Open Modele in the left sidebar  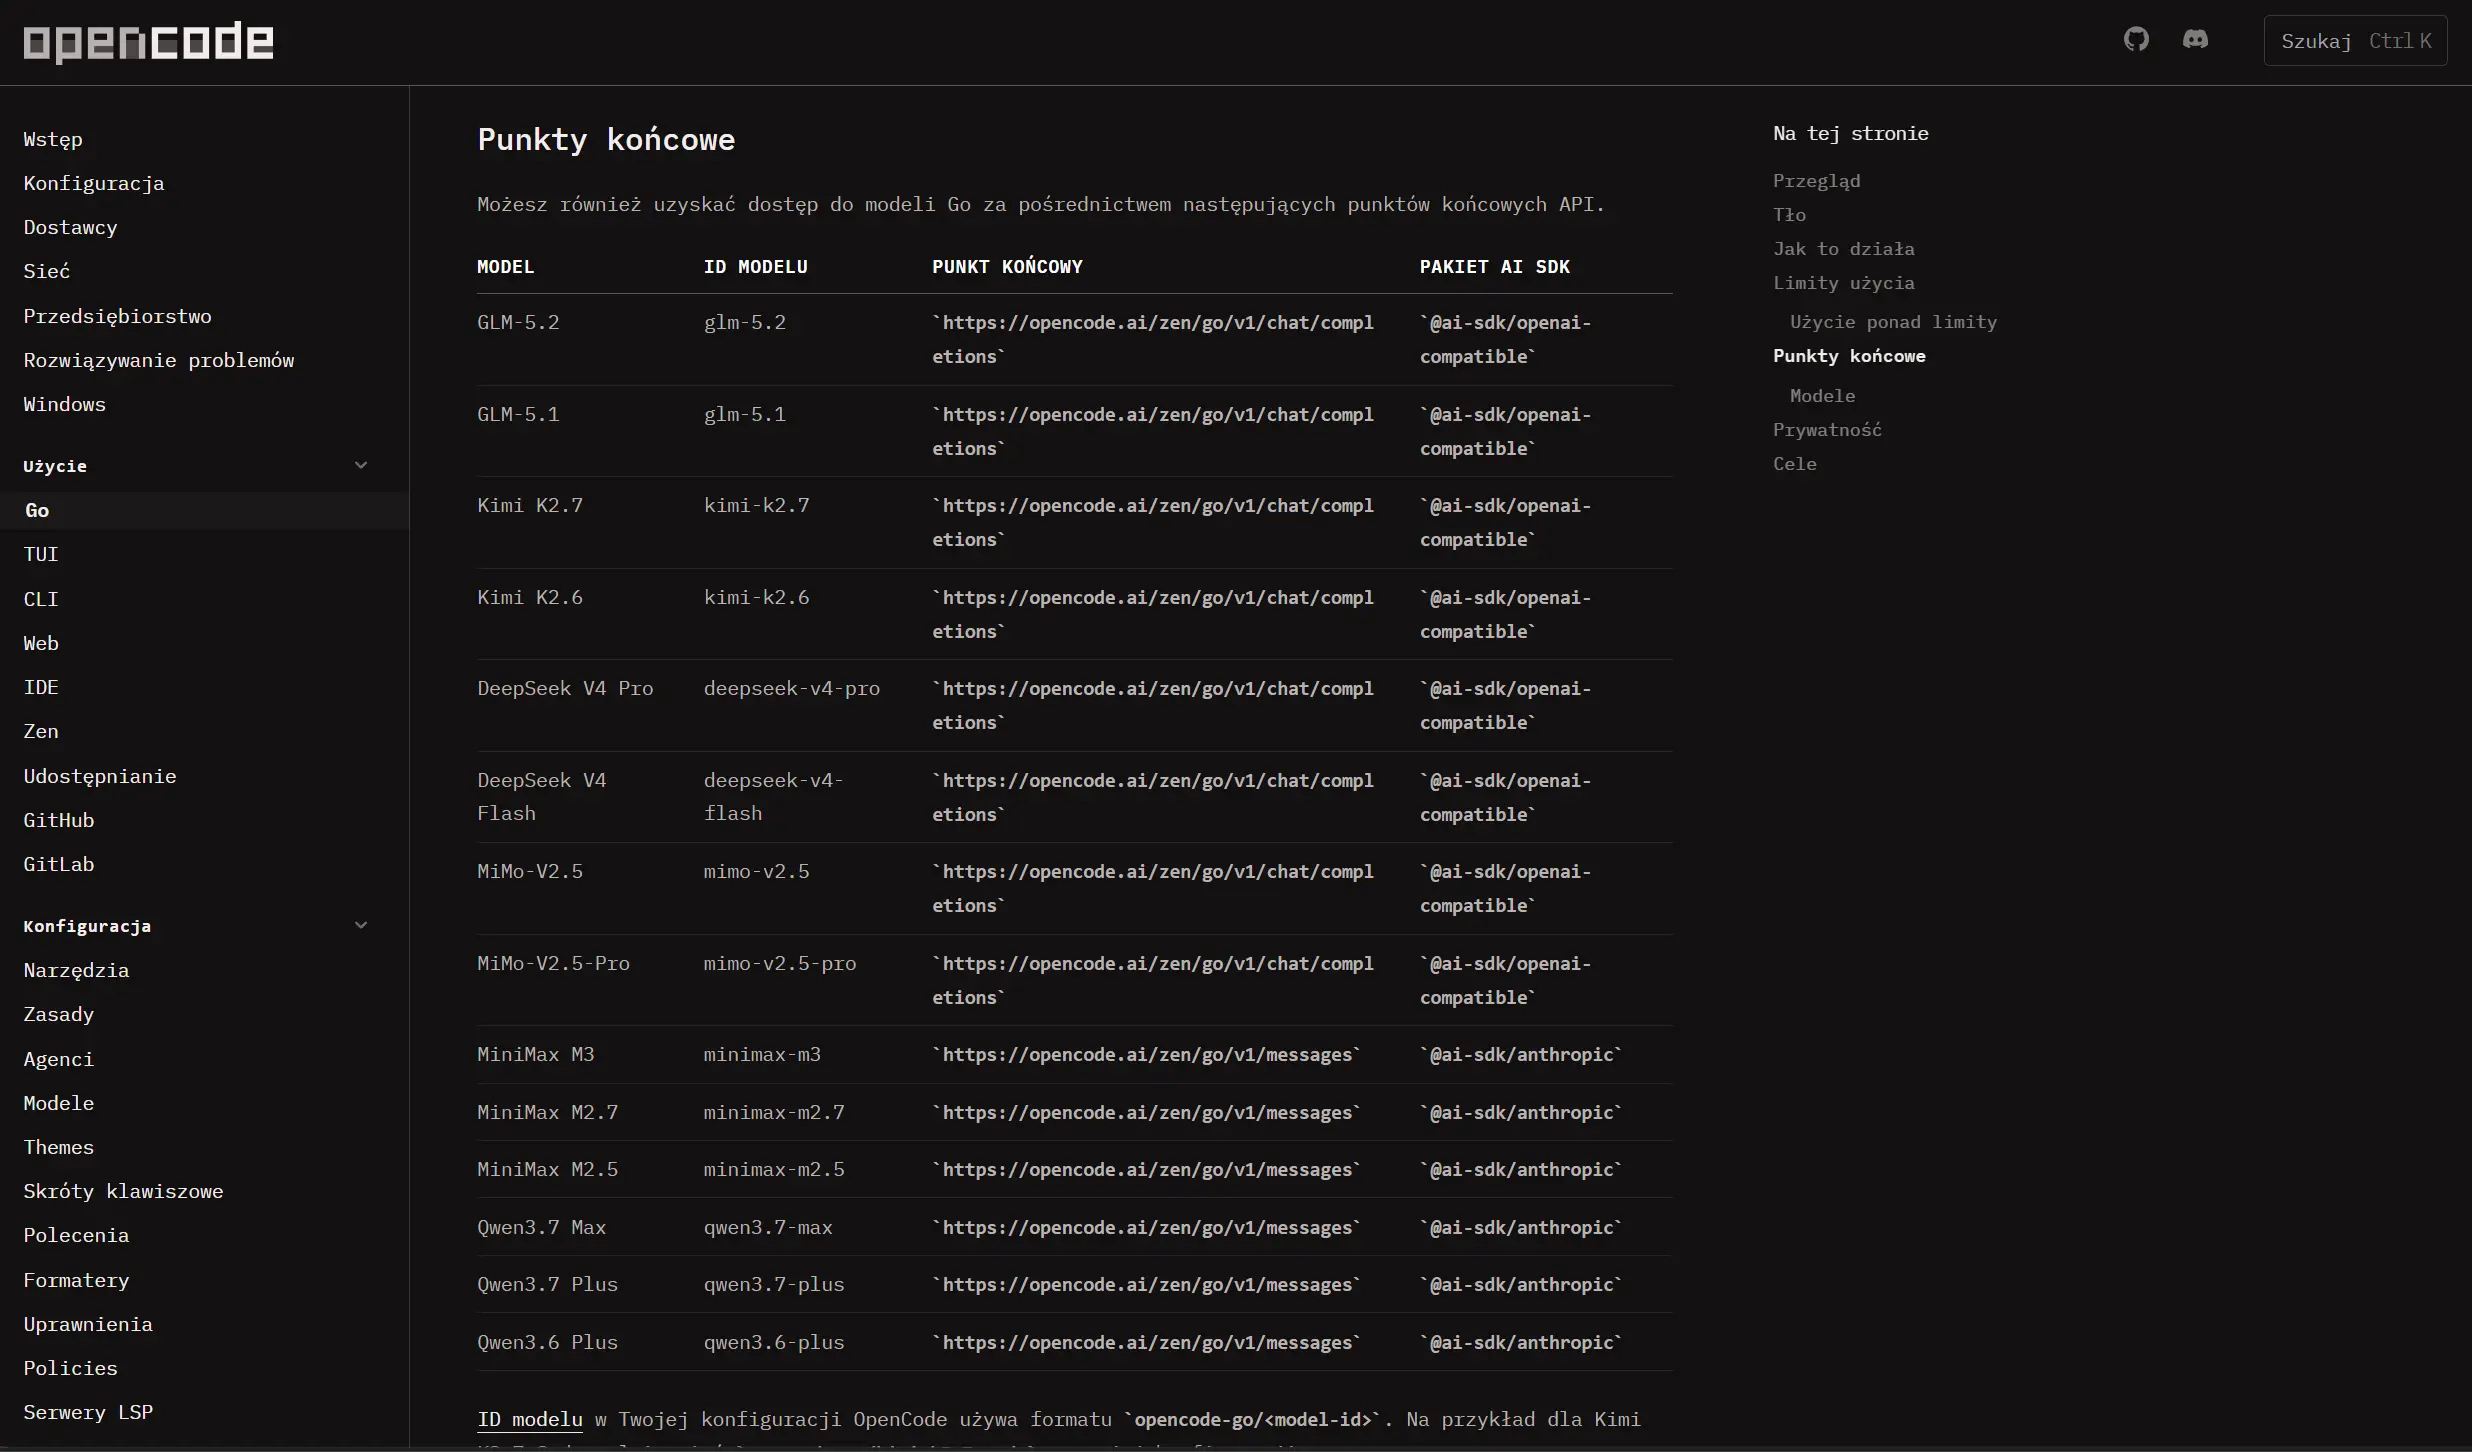pos(59,1103)
